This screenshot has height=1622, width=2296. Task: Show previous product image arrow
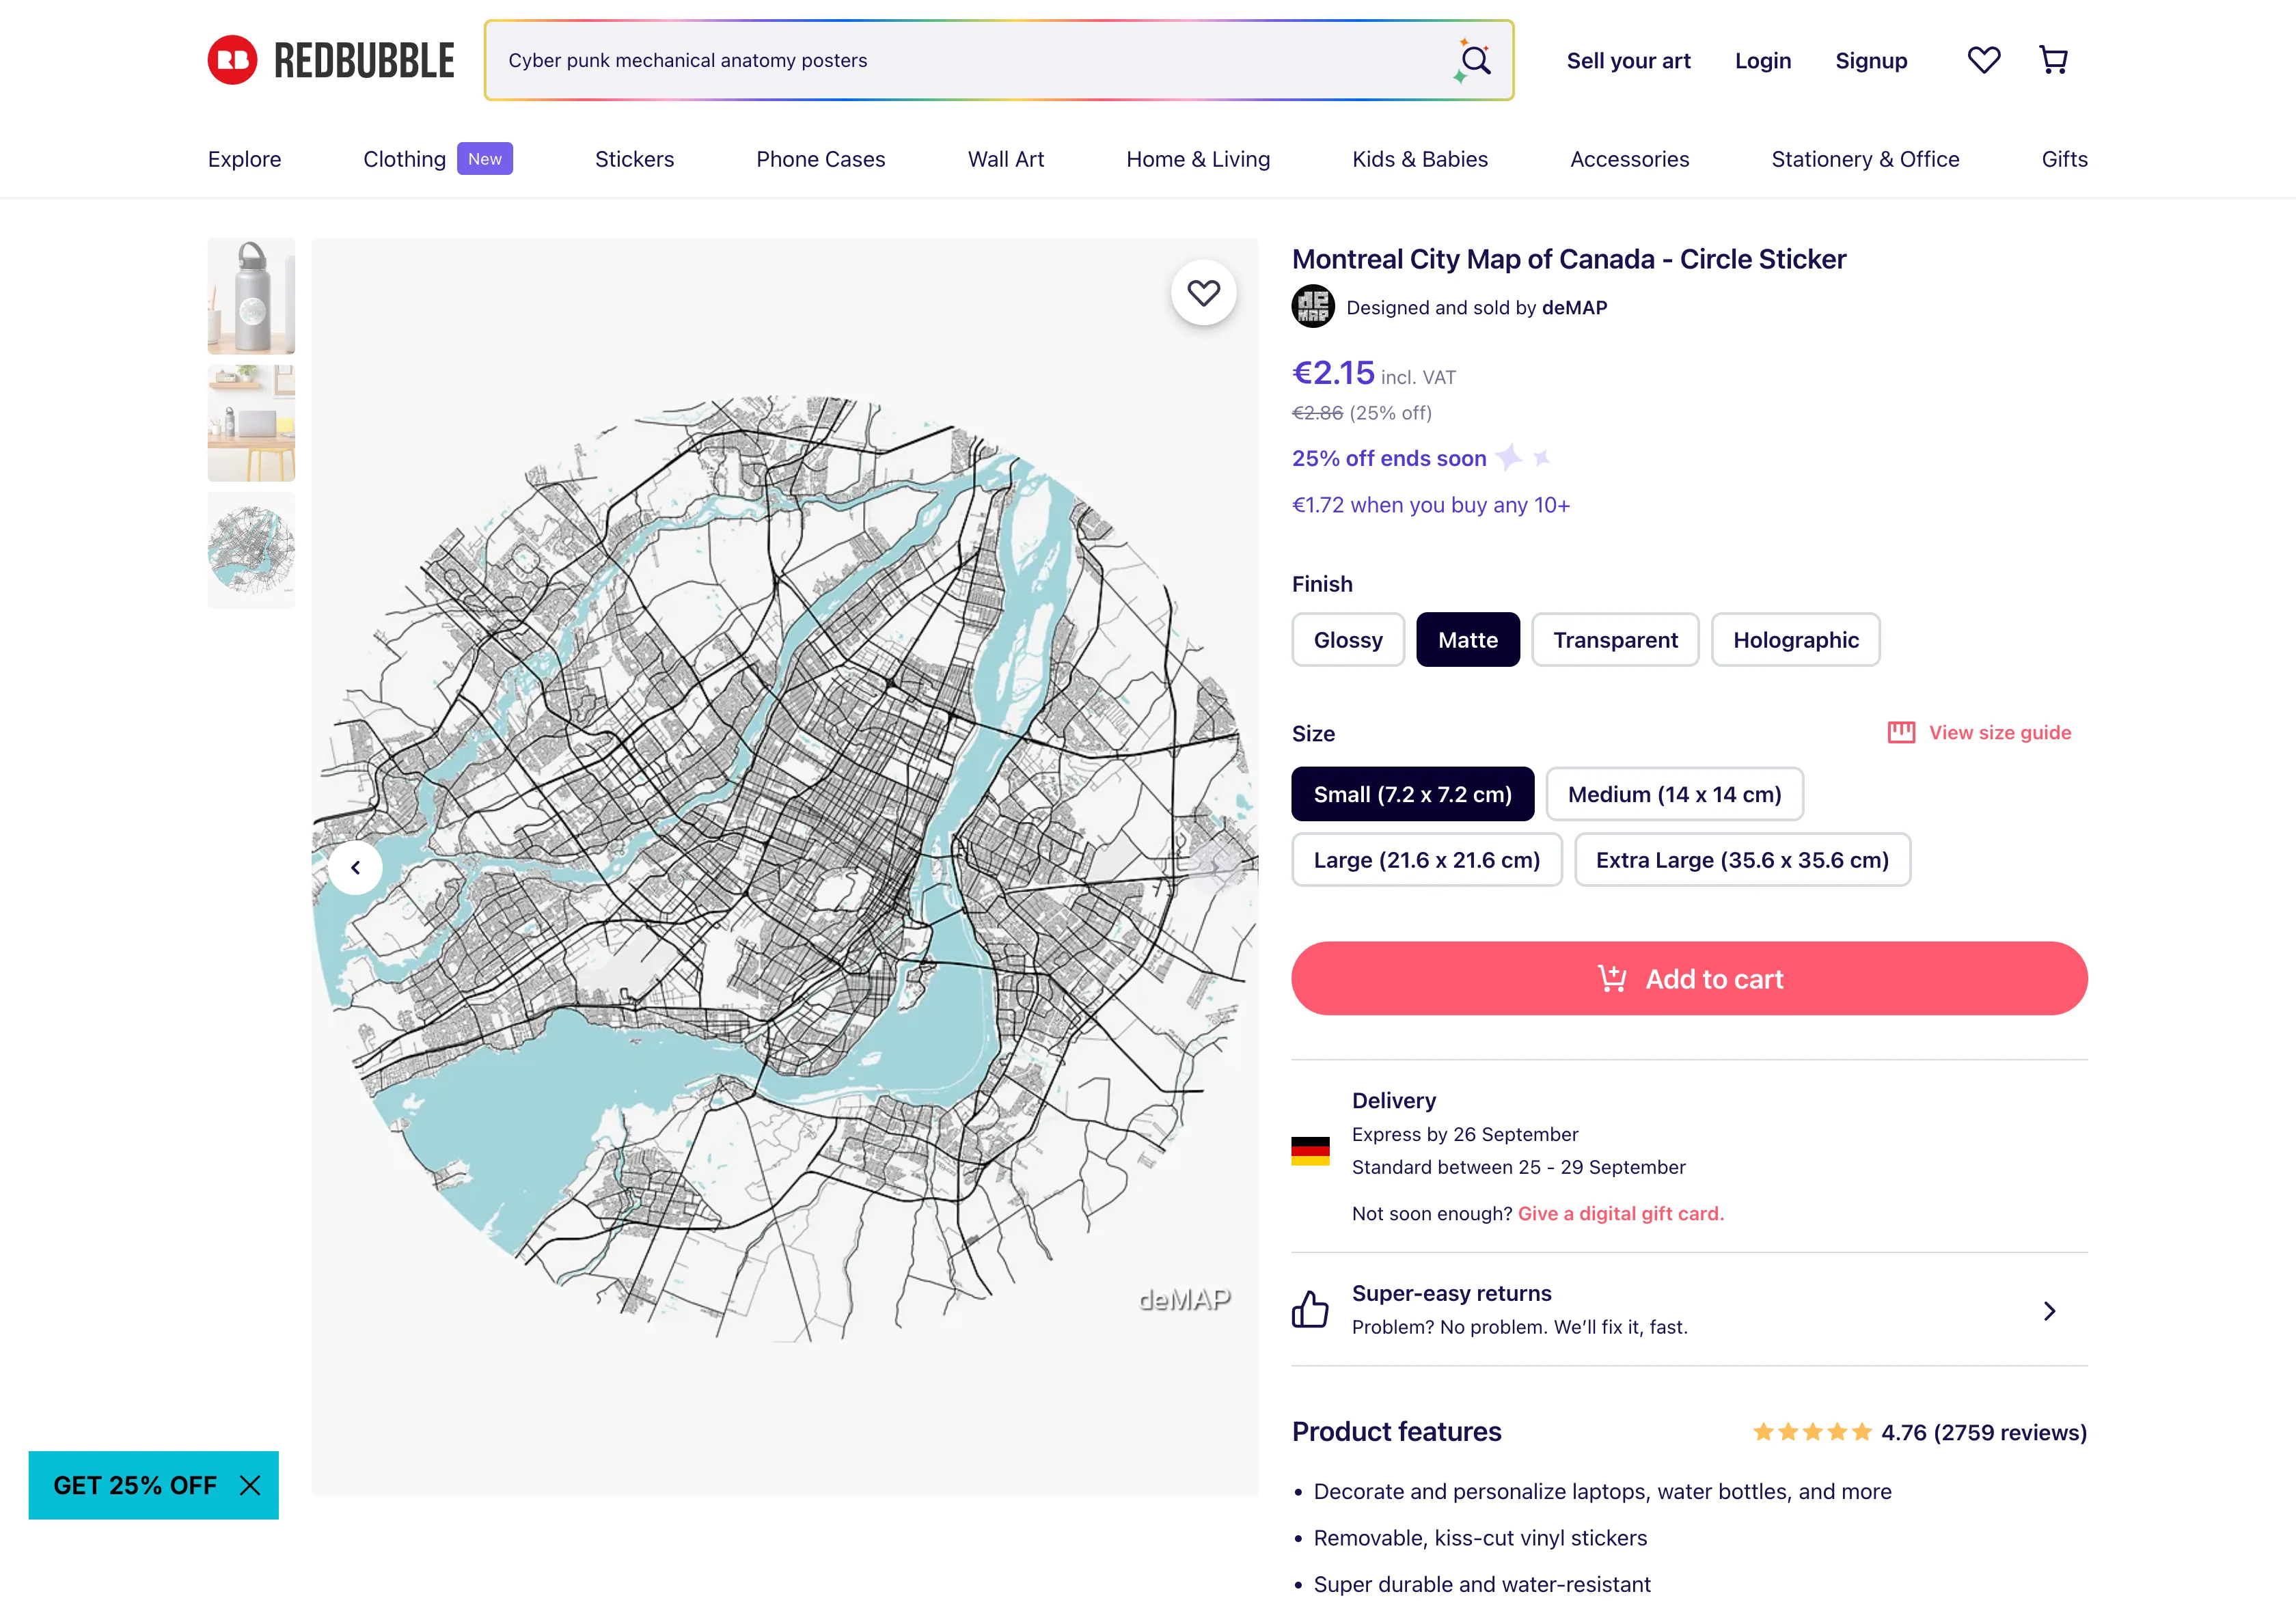point(356,867)
